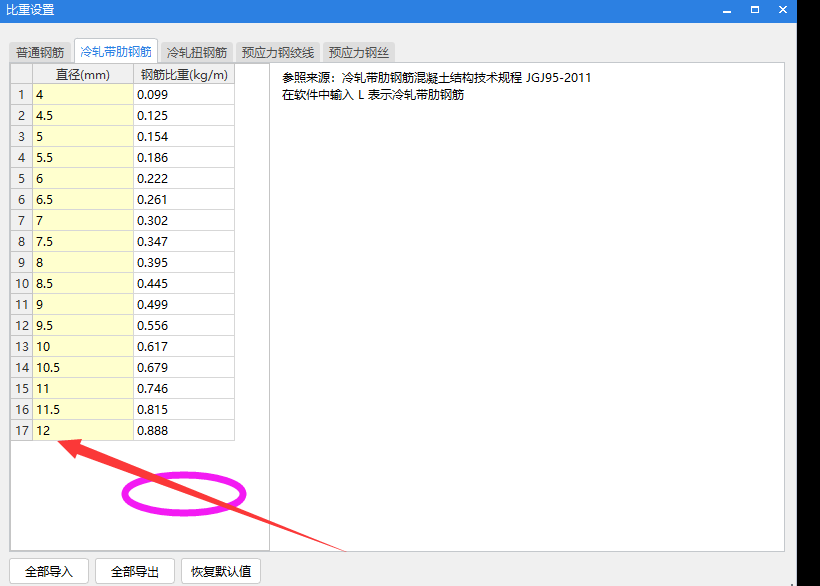The height and width of the screenshot is (586, 820).
Task: Click the 钢筋比重(kg/m) column header
Action: click(x=184, y=73)
